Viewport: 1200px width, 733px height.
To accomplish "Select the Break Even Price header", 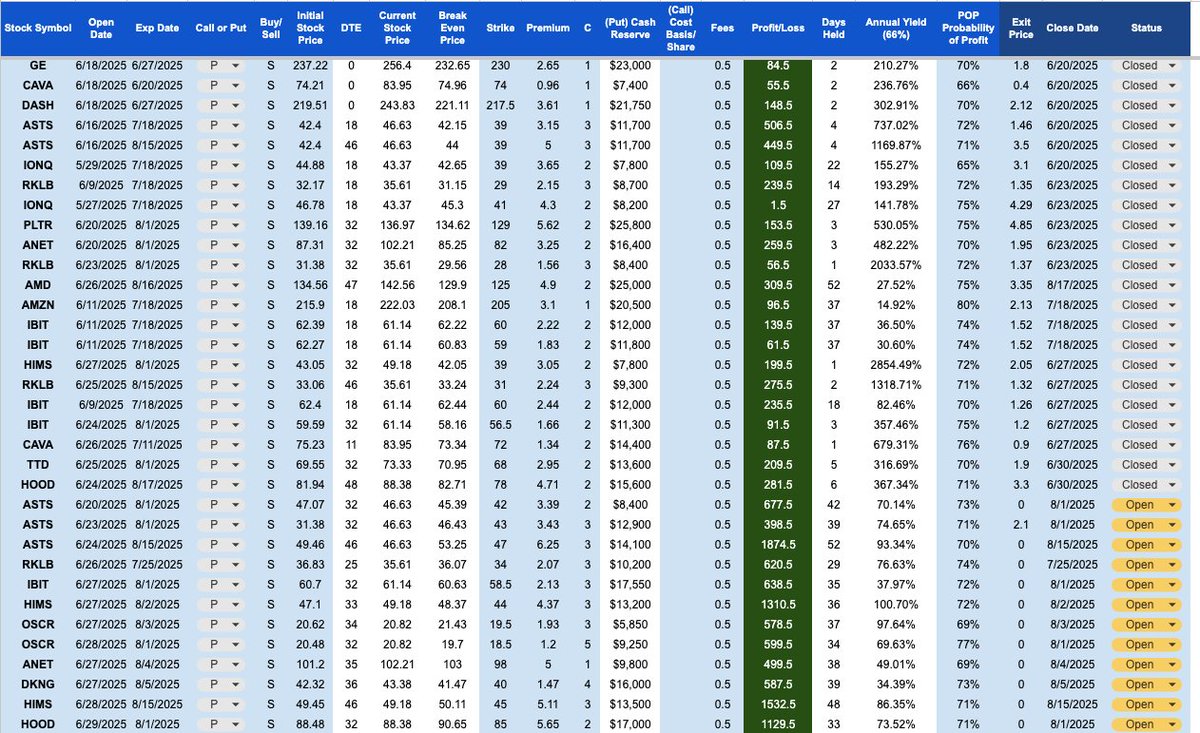I will click(452, 28).
